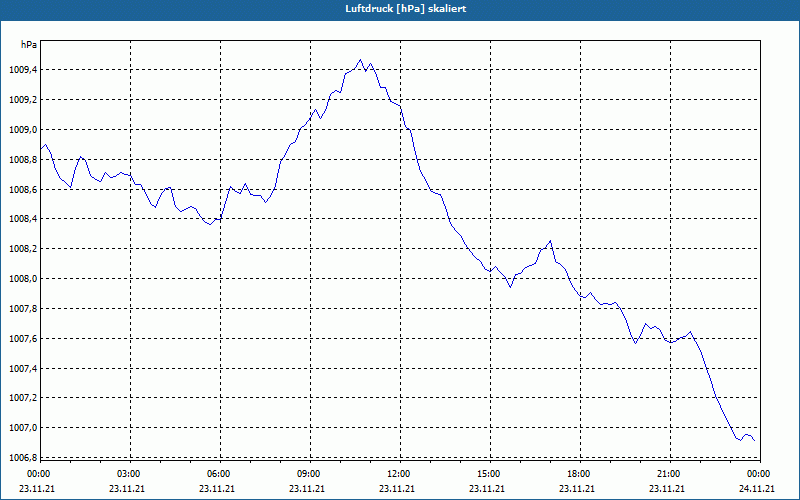Viewport: 800px width, 500px height.
Task: Click the 23.11.21 date under 21:00
Action: pyautogui.click(x=667, y=489)
